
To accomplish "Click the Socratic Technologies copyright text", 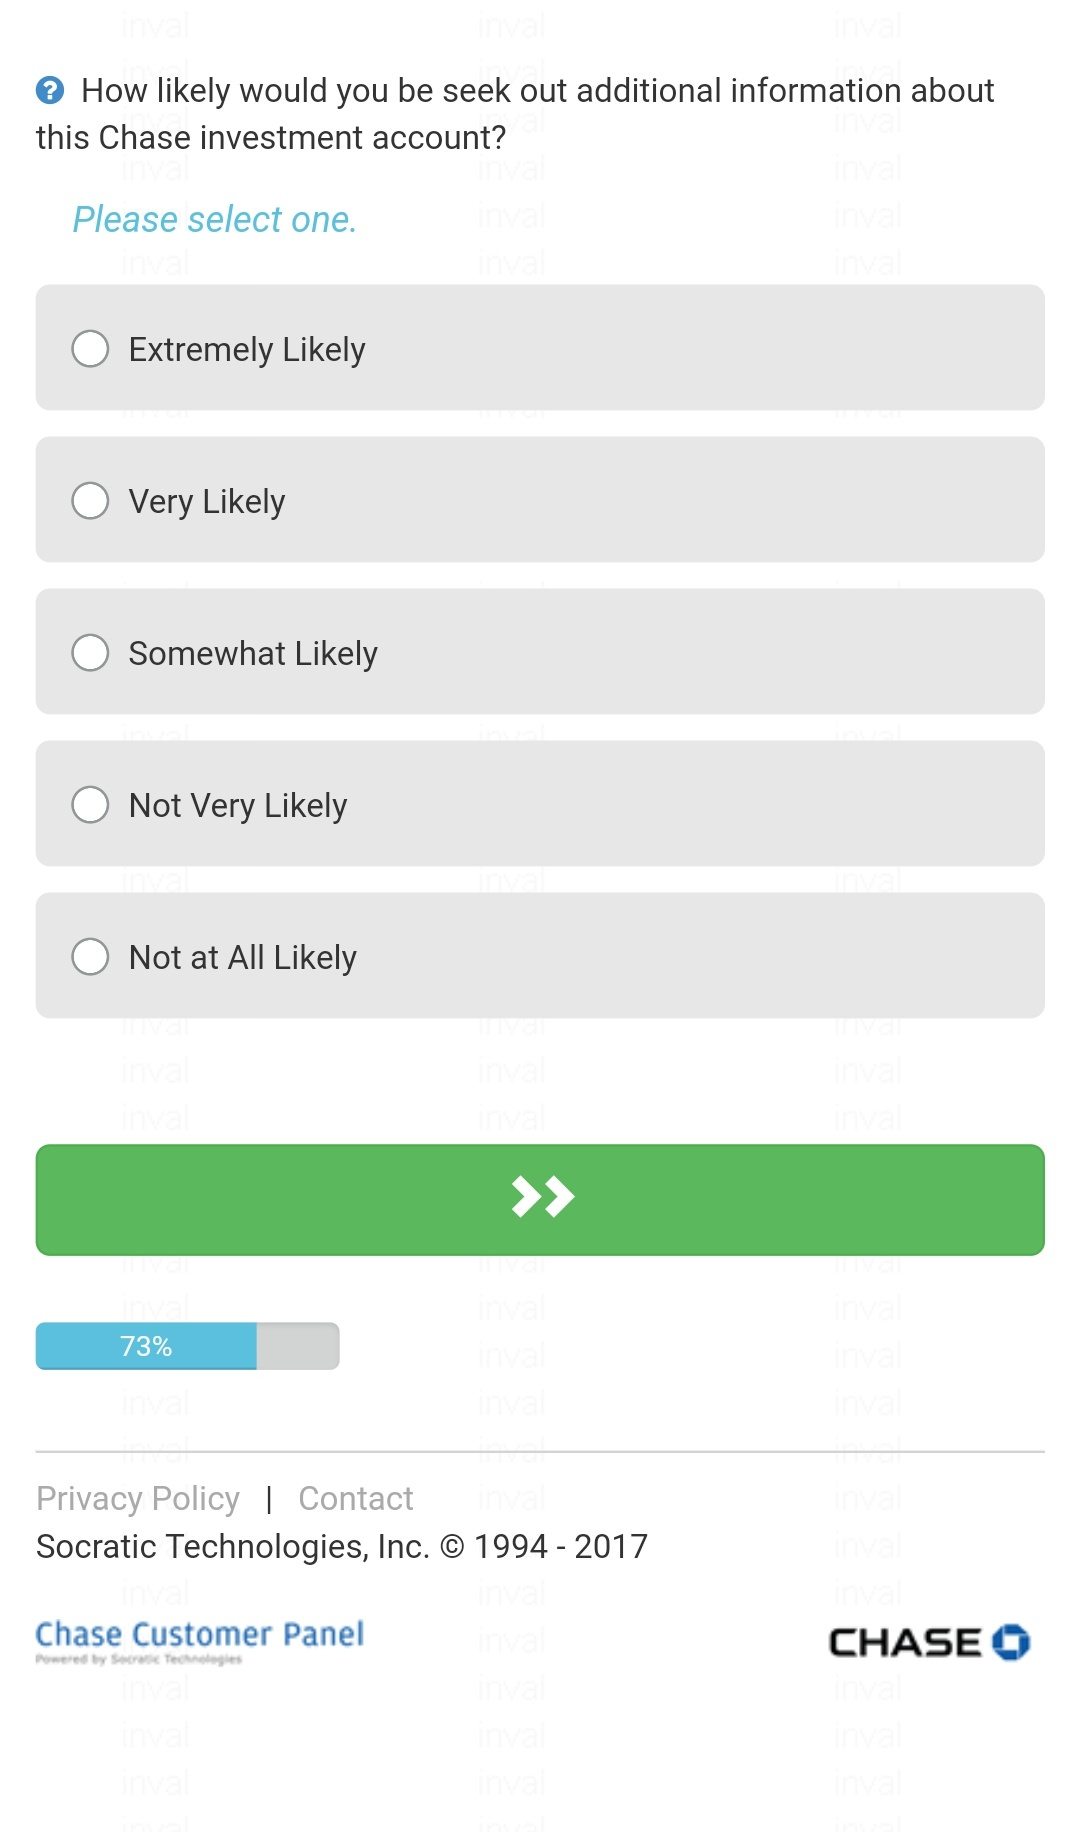I will (342, 1547).
